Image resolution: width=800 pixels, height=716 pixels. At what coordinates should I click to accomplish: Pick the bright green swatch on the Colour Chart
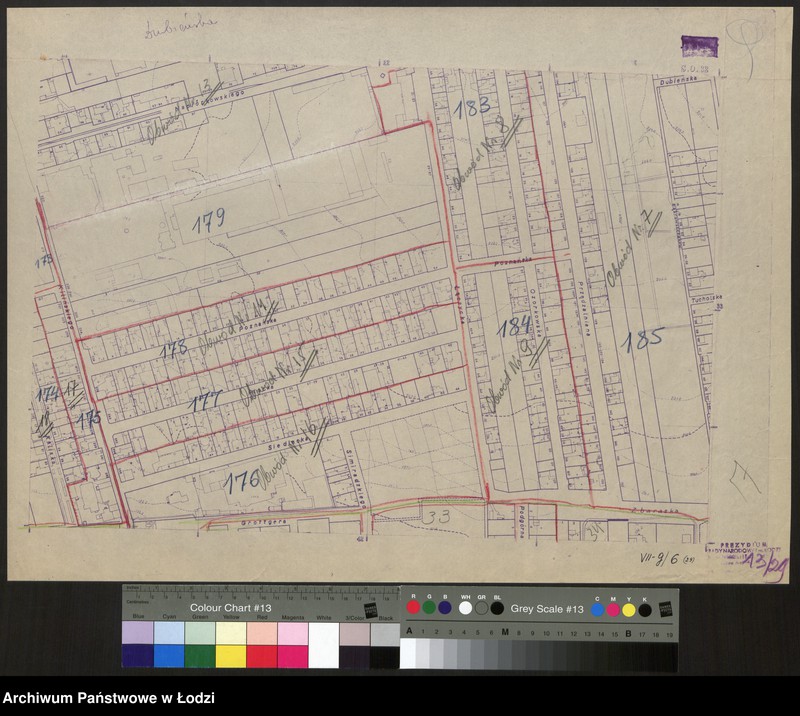point(200,656)
